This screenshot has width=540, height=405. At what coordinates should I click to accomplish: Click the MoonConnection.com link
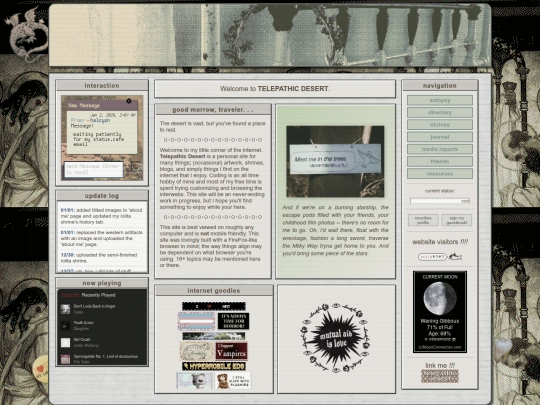pos(440,347)
